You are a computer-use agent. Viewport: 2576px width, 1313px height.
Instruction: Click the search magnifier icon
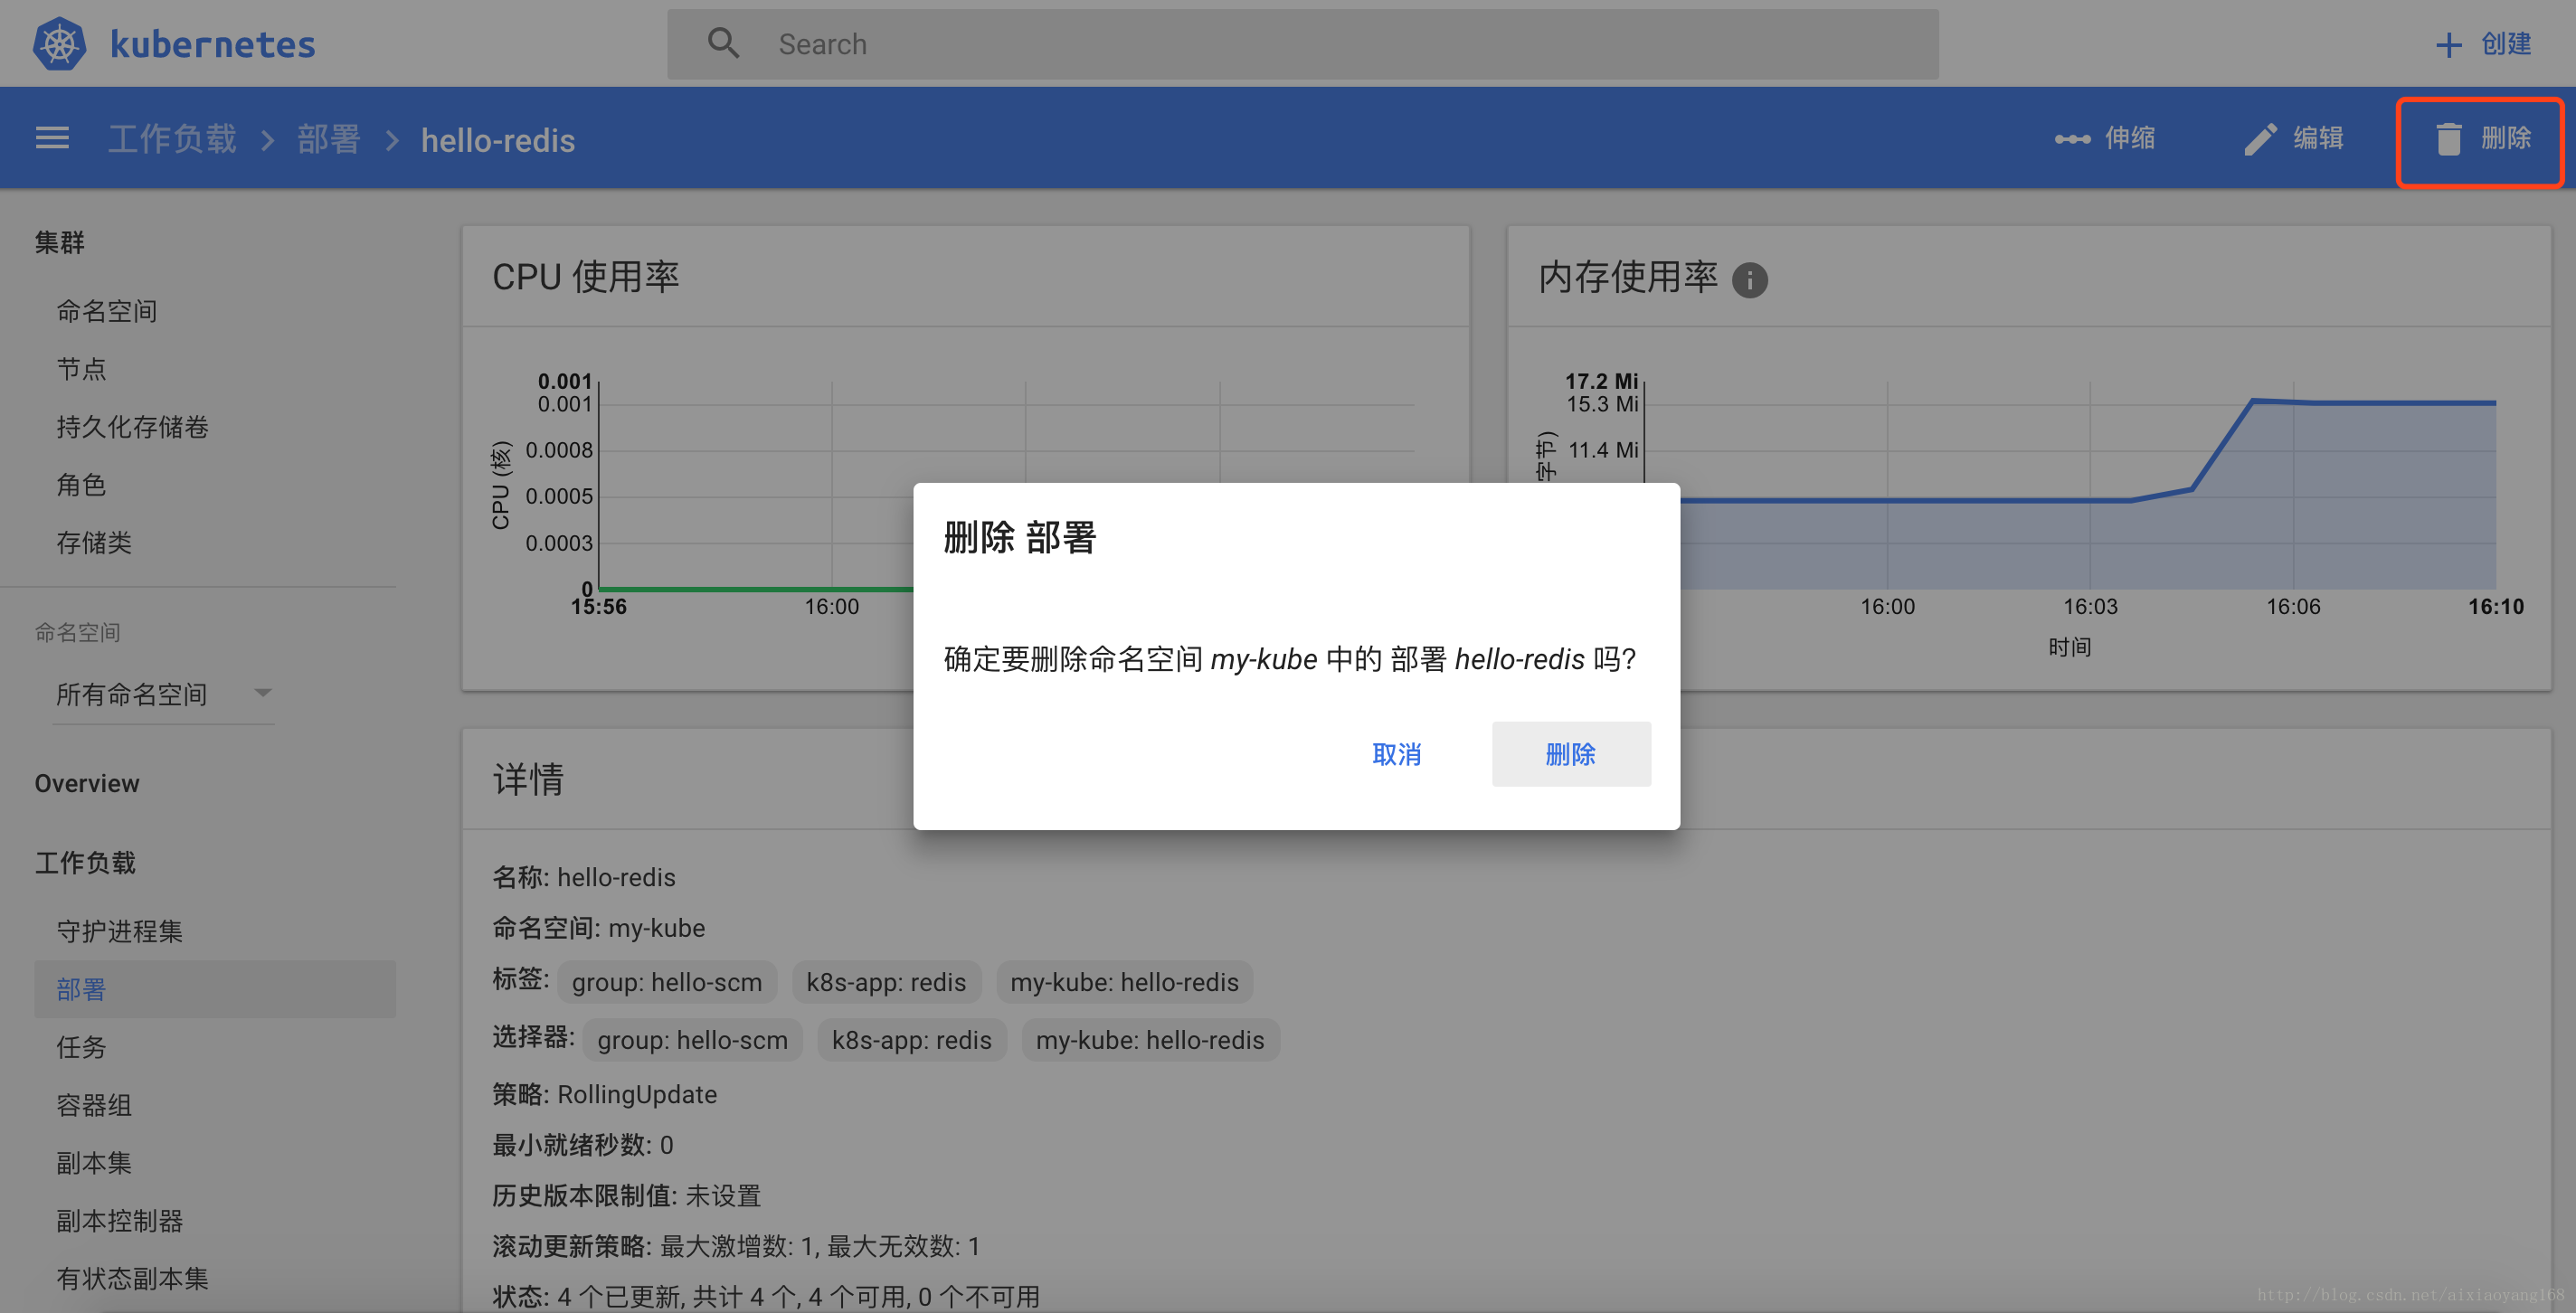click(x=724, y=42)
